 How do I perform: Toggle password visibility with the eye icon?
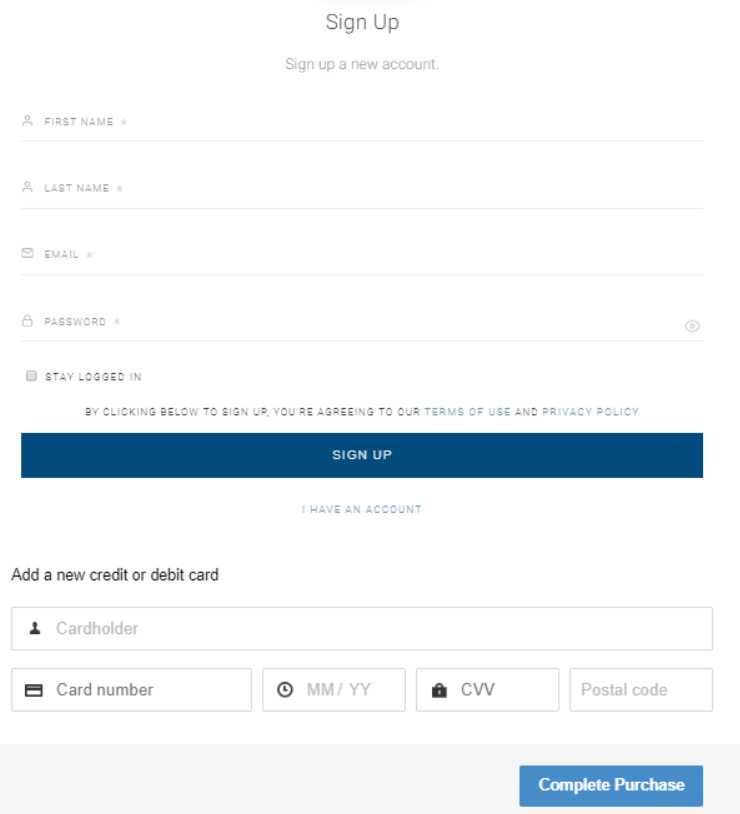[692, 326]
